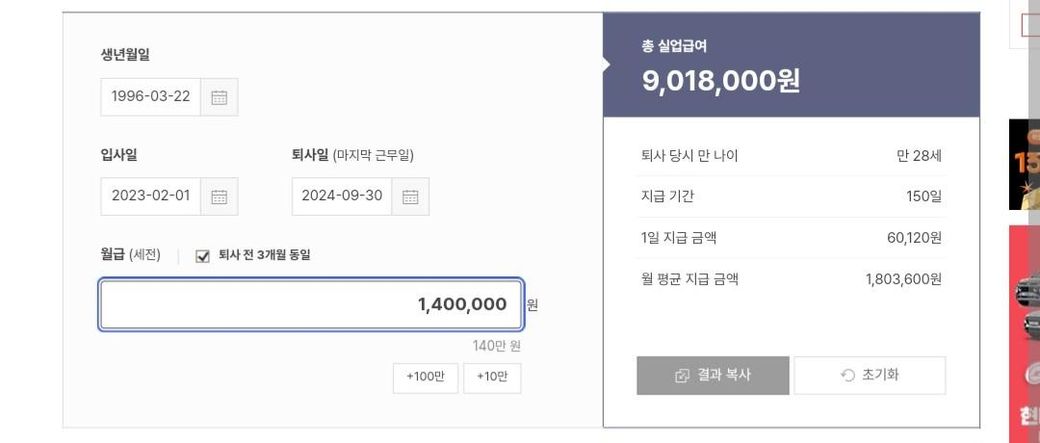Click the 생년월일 date field 1996-03-22
Image resolution: width=1040 pixels, height=443 pixels.
click(151, 97)
